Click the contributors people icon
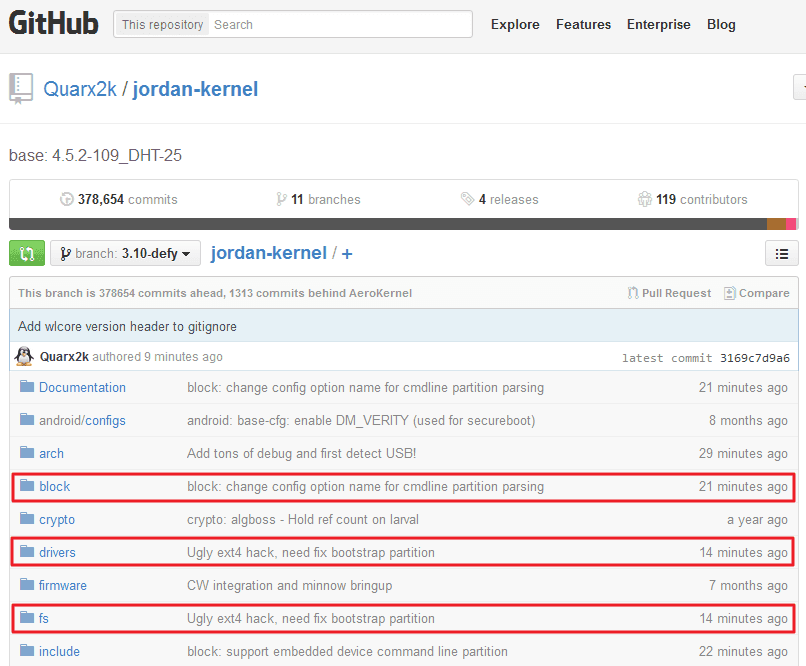 point(645,198)
